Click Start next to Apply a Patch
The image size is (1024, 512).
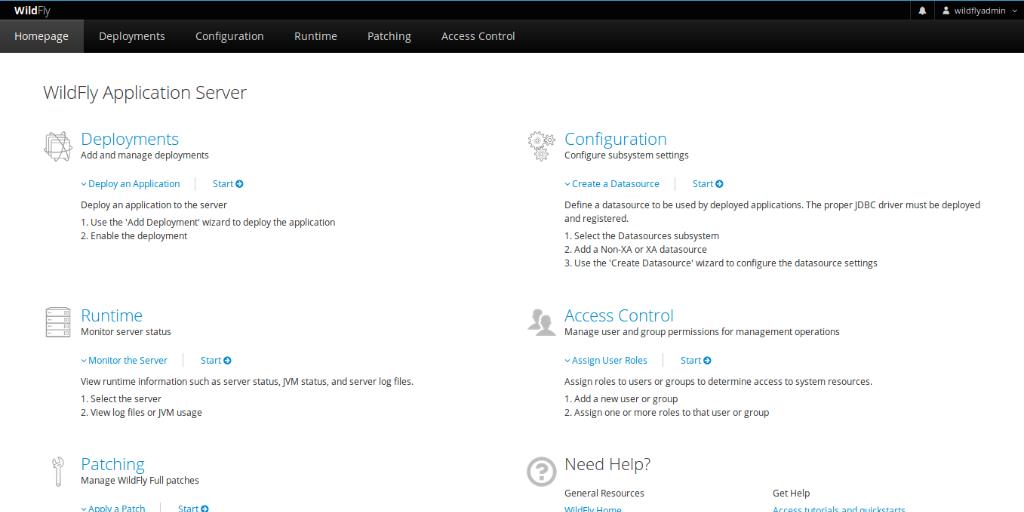click(193, 508)
